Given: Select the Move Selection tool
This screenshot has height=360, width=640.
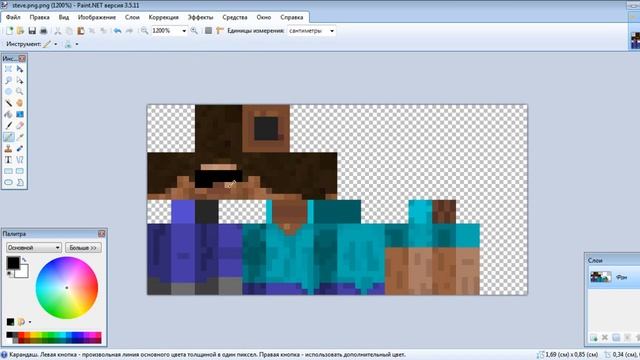Looking at the screenshot, I should click(20, 80).
